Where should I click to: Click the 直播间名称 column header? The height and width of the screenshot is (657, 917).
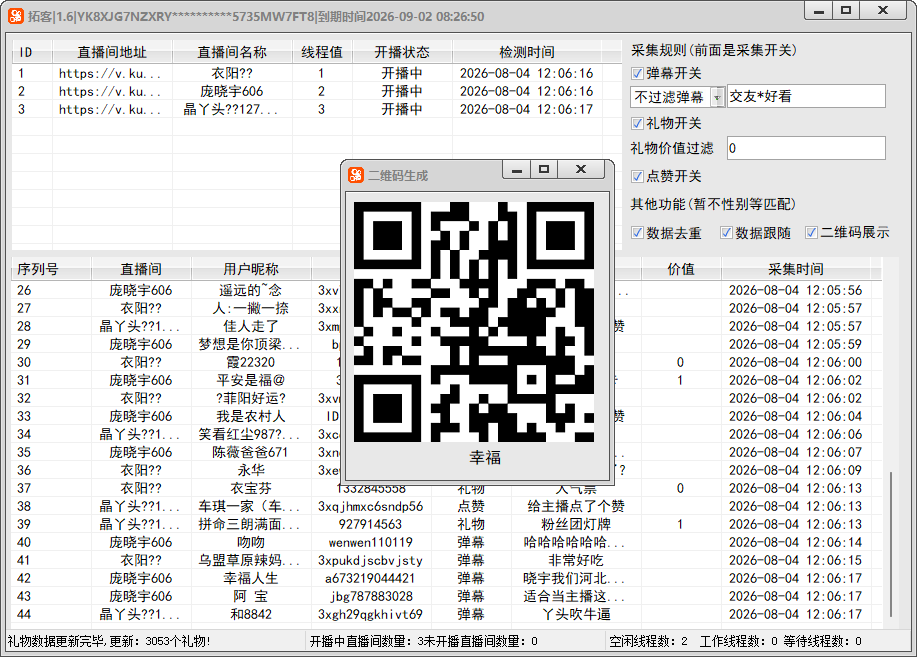(x=232, y=52)
